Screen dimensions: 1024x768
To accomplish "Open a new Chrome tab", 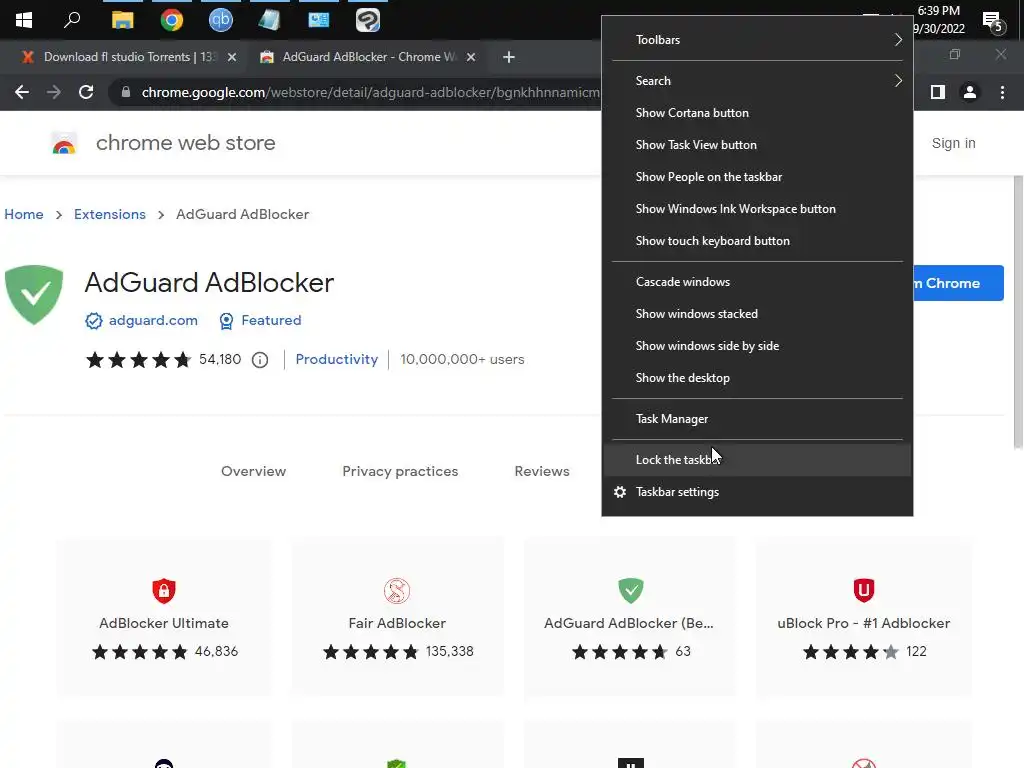I will [x=509, y=57].
